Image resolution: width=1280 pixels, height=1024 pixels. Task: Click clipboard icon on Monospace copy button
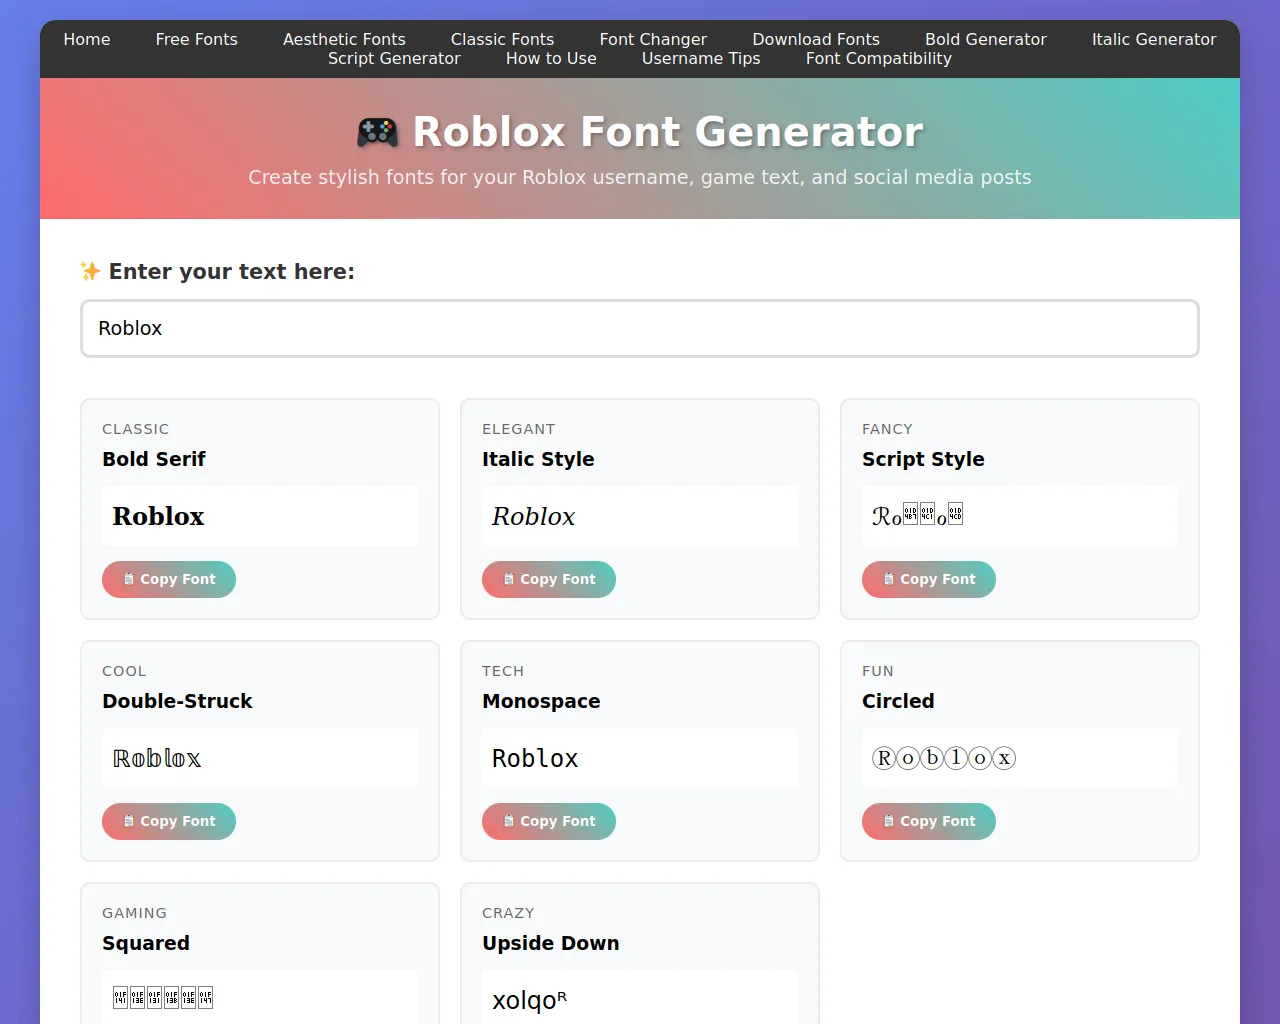click(509, 821)
